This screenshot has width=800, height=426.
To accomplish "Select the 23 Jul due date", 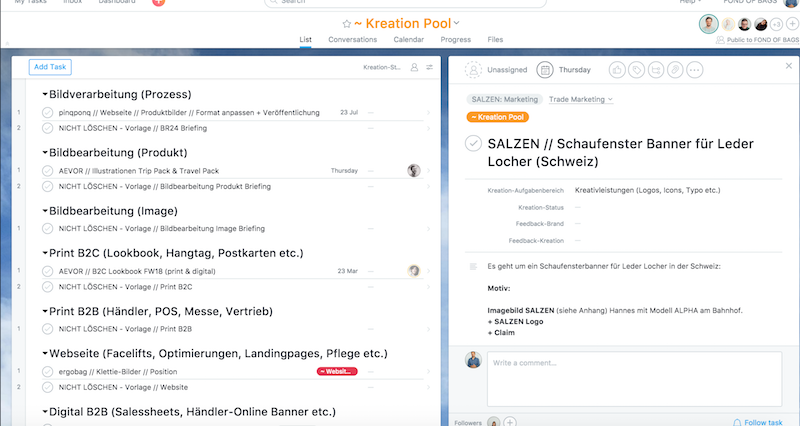I will pyautogui.click(x=349, y=113).
